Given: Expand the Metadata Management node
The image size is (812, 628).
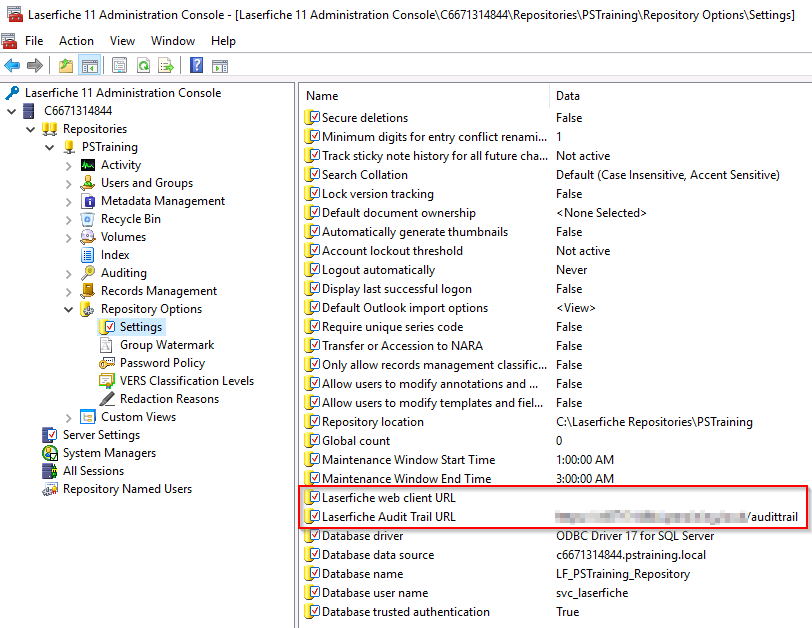Looking at the screenshot, I should coord(68,201).
